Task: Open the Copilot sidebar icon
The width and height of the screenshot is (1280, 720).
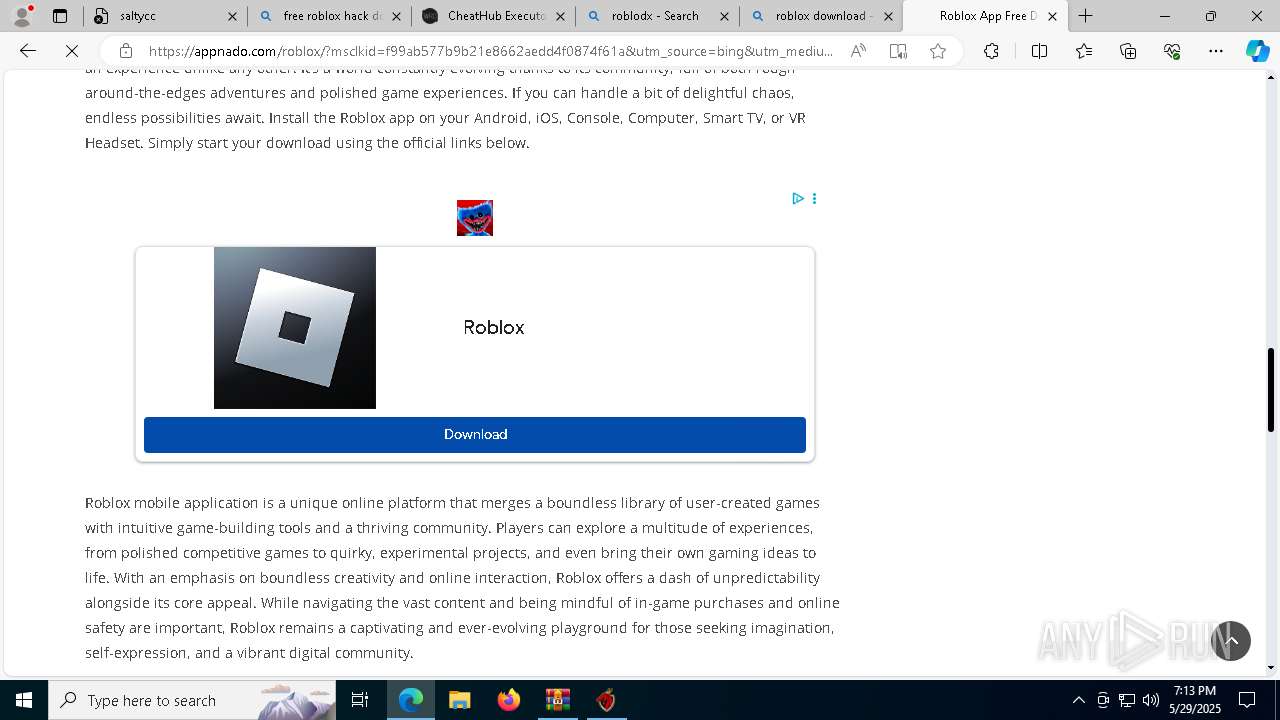Action: (1257, 51)
